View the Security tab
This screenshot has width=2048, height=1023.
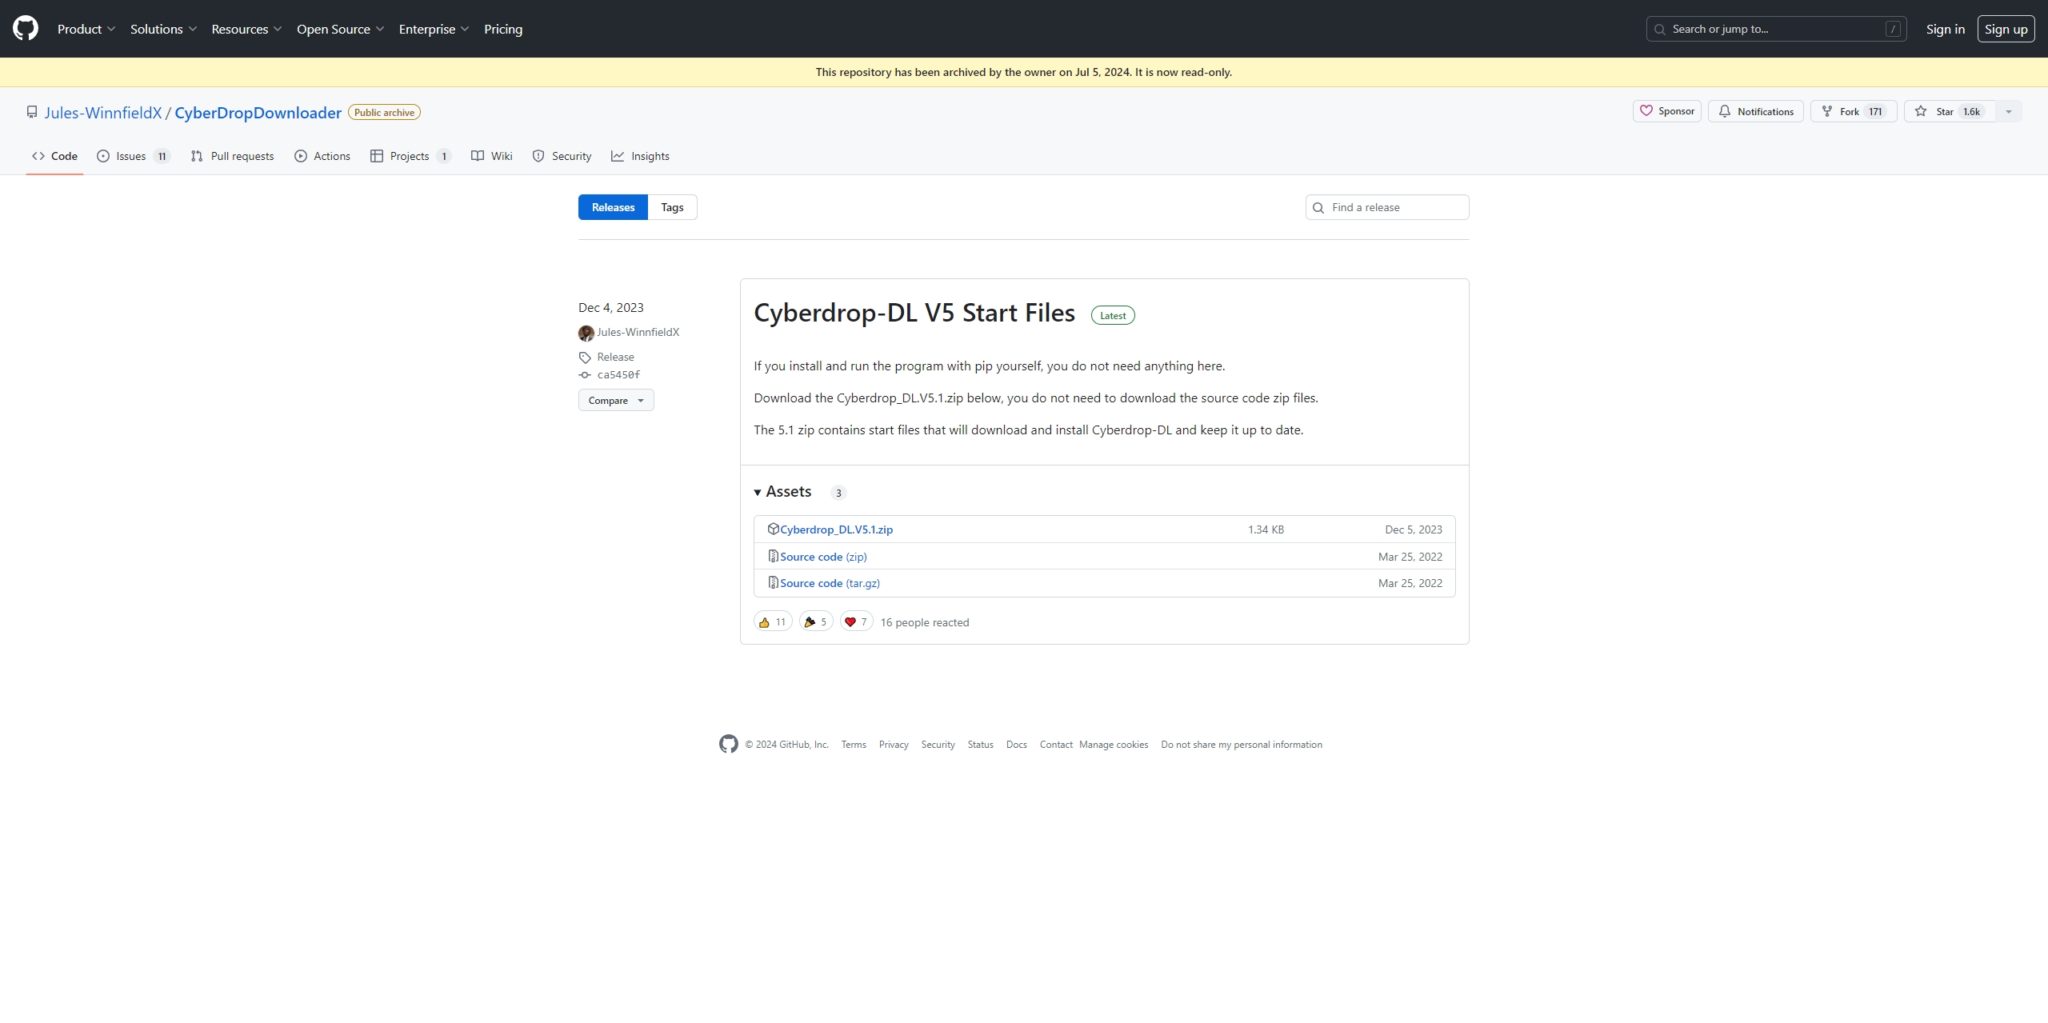click(x=561, y=156)
